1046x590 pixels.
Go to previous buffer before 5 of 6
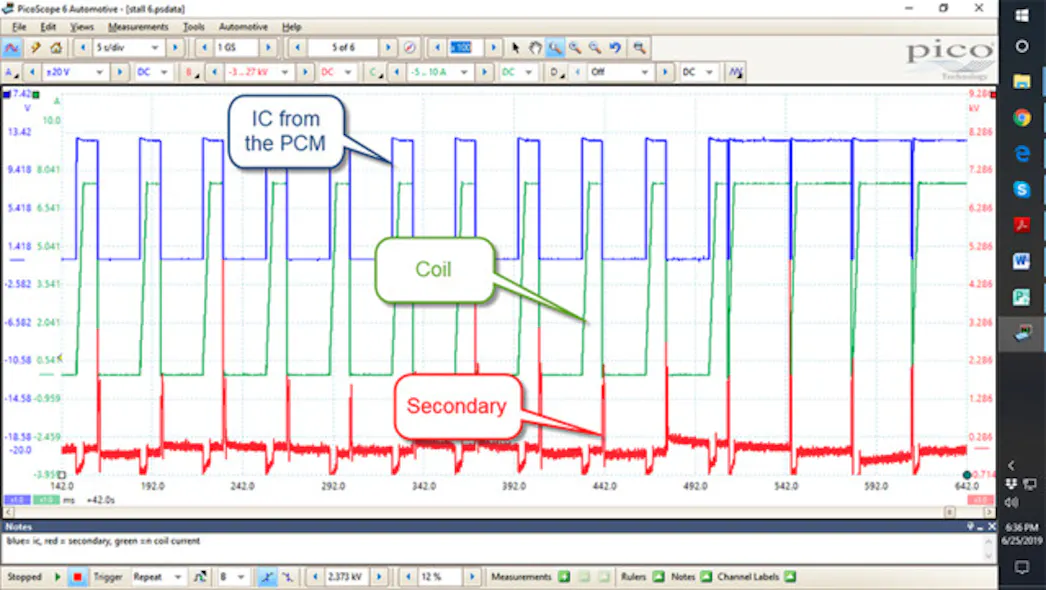point(298,48)
